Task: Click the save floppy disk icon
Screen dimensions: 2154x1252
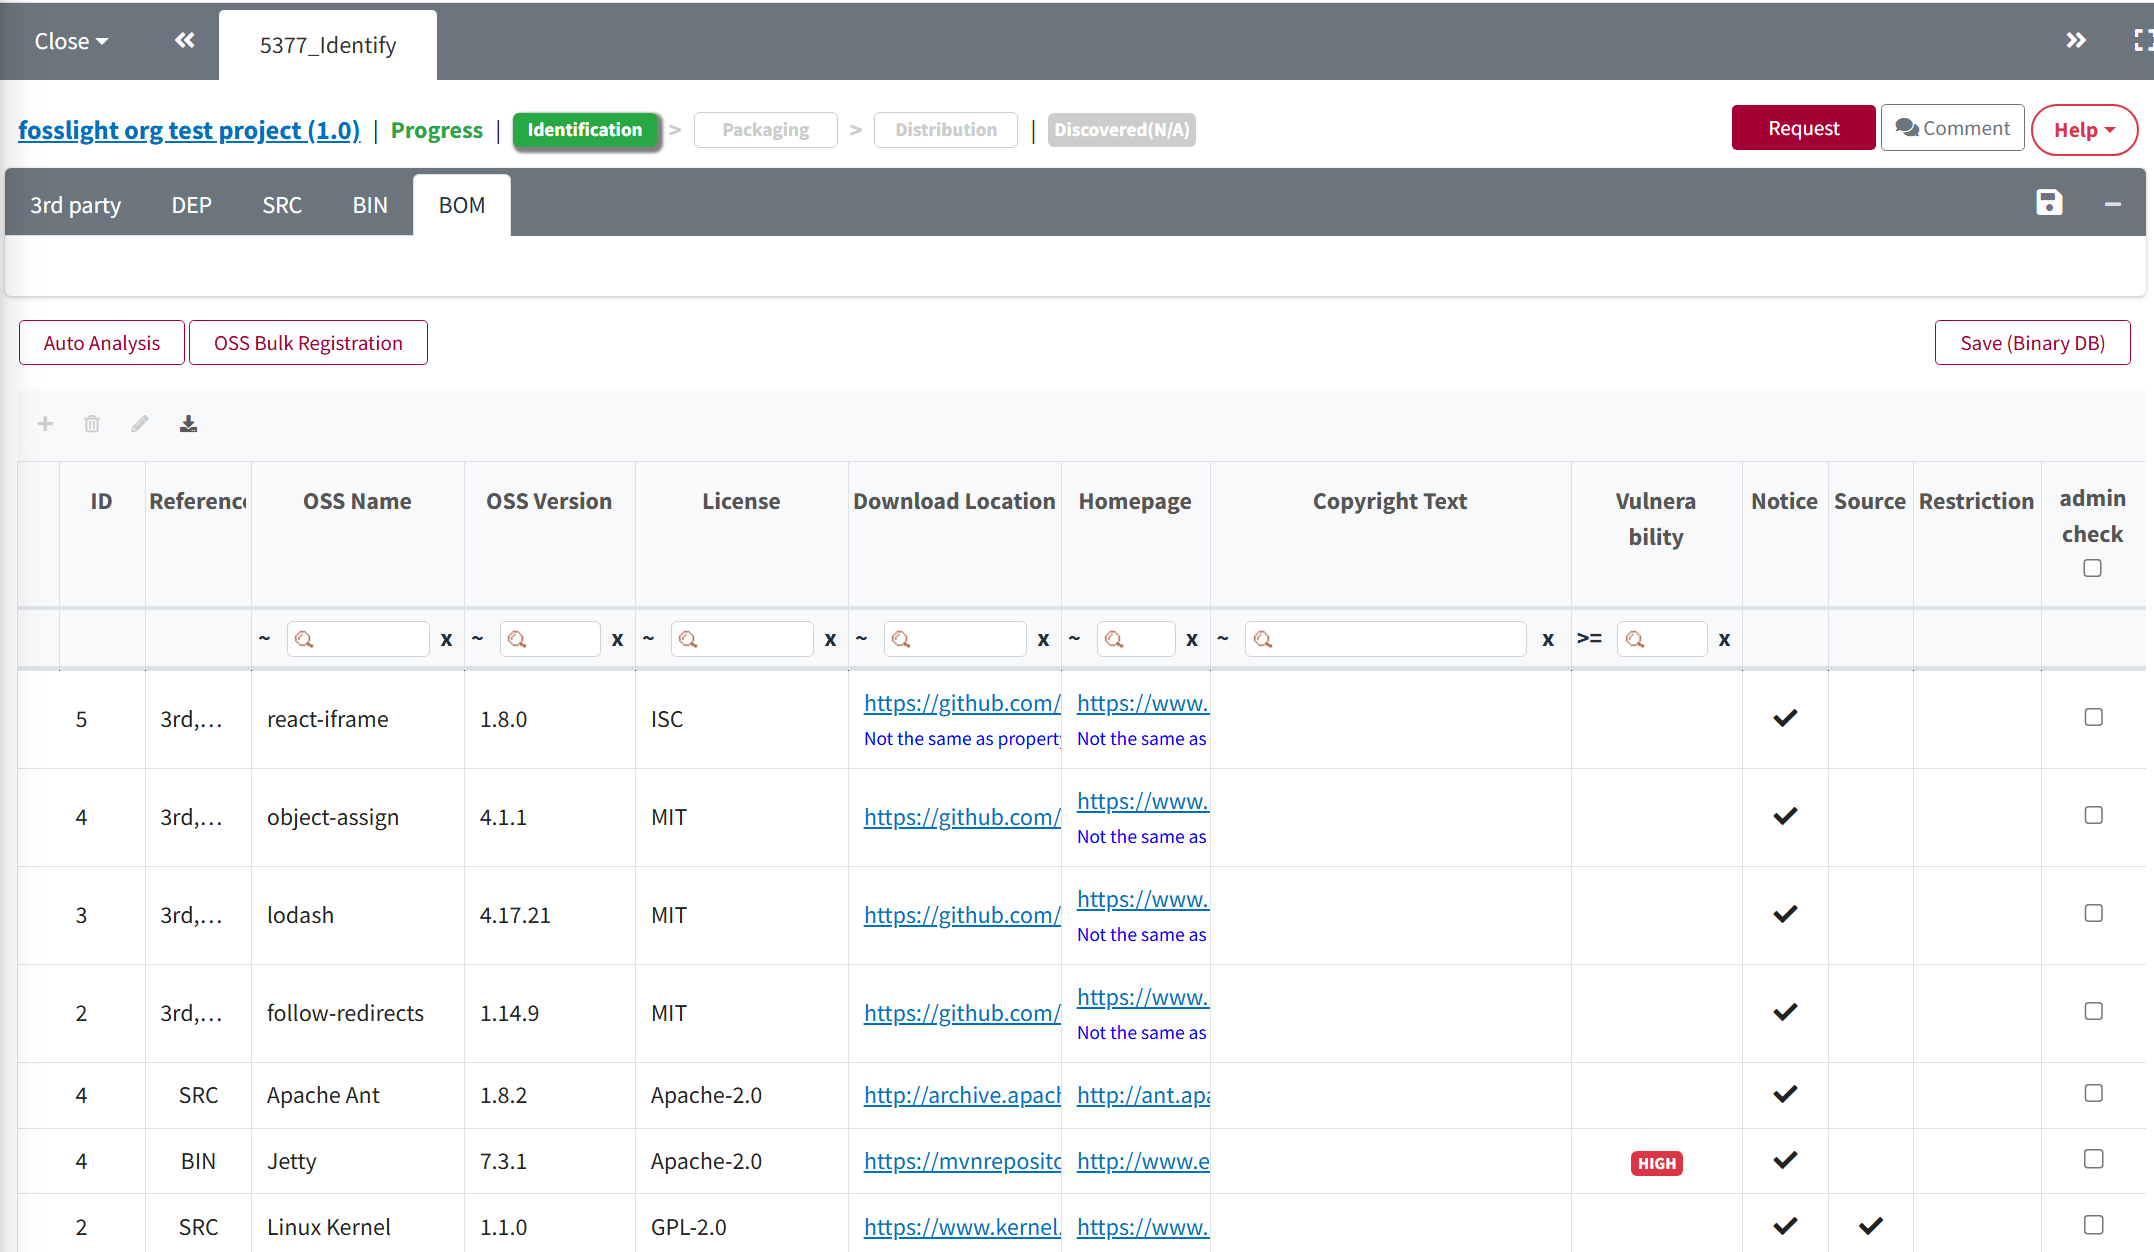Action: point(2049,203)
